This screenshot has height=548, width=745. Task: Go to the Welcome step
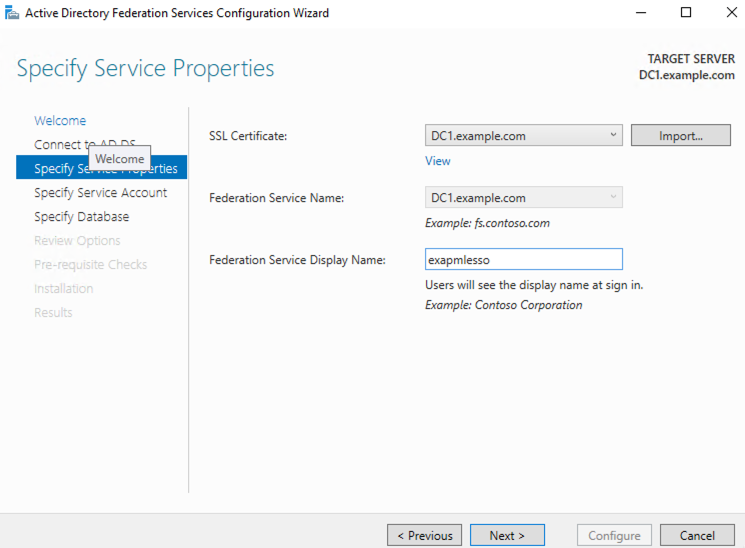point(60,120)
